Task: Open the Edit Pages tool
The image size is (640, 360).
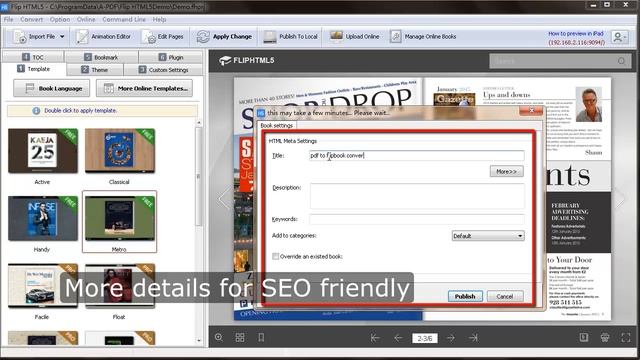Action: click(162, 37)
